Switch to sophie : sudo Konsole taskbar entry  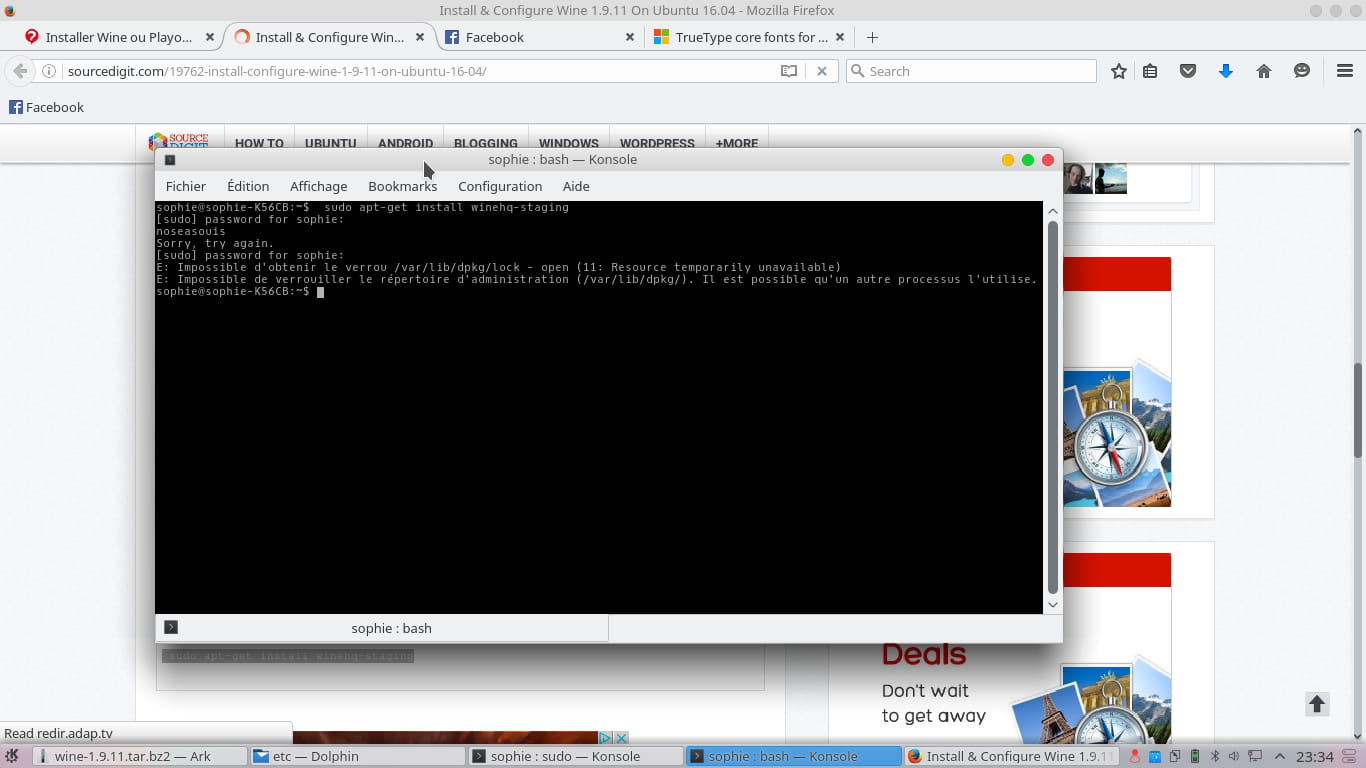(575, 756)
